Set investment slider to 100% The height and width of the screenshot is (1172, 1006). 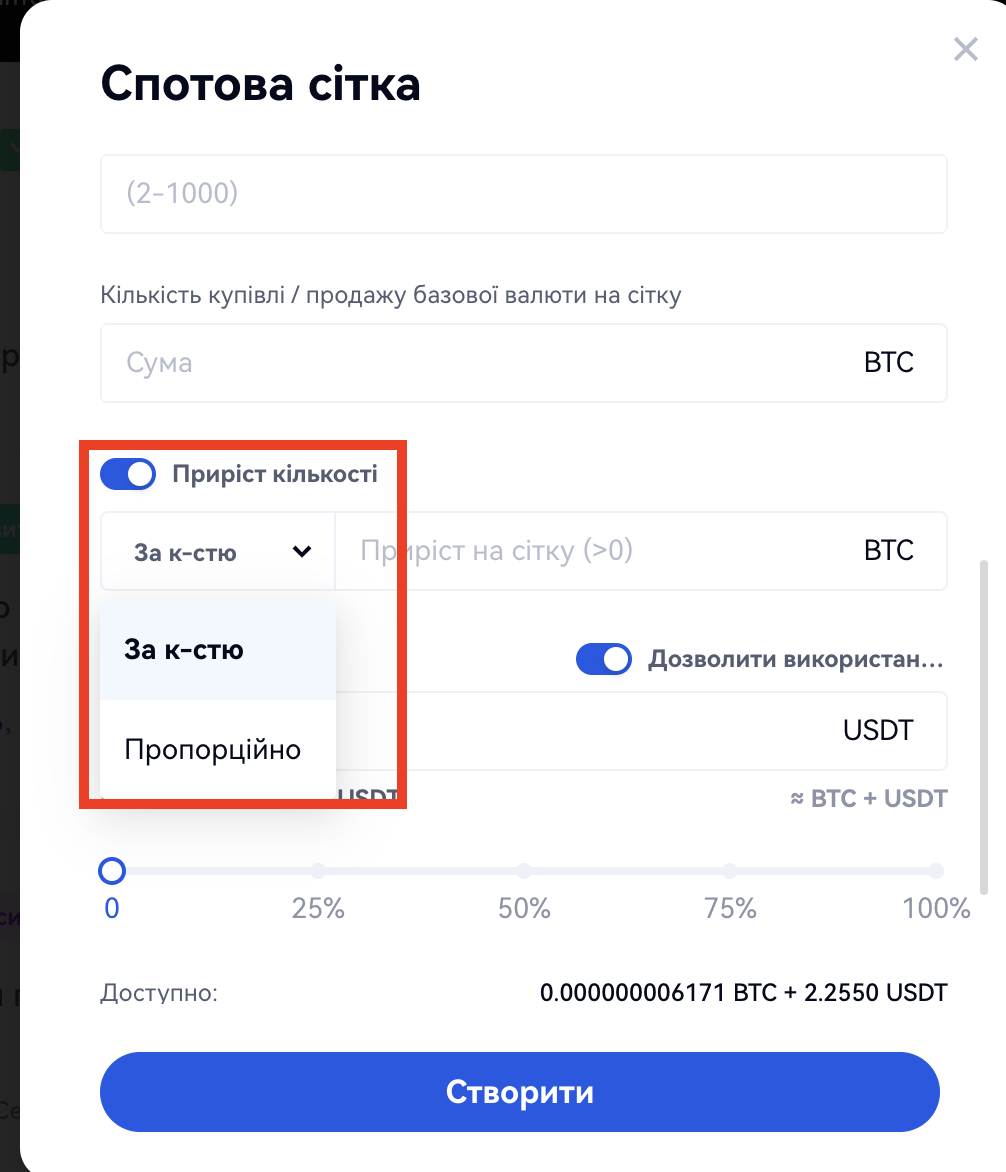tap(935, 871)
